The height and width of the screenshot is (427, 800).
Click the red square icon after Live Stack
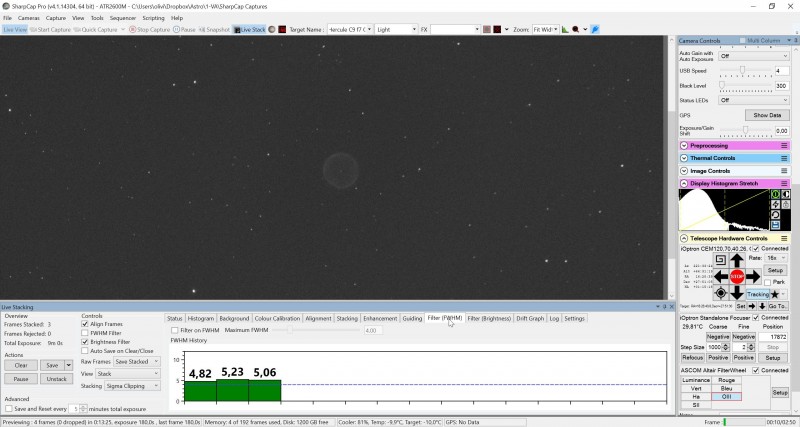click(x=282, y=30)
